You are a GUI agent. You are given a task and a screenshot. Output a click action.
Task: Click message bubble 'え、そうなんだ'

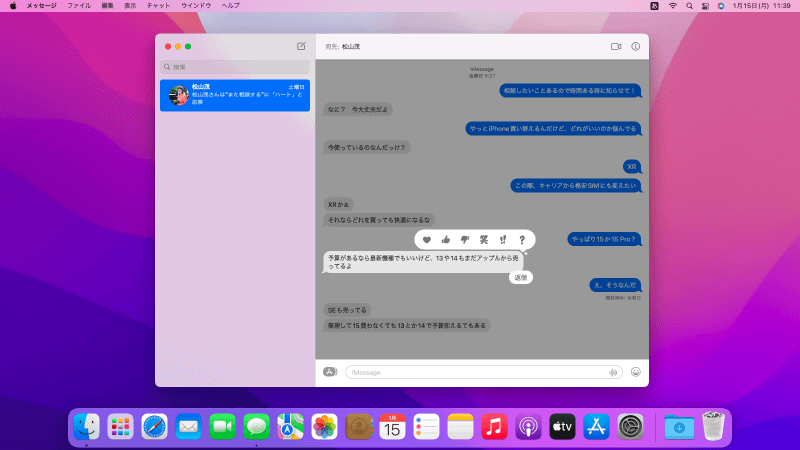[x=615, y=285]
